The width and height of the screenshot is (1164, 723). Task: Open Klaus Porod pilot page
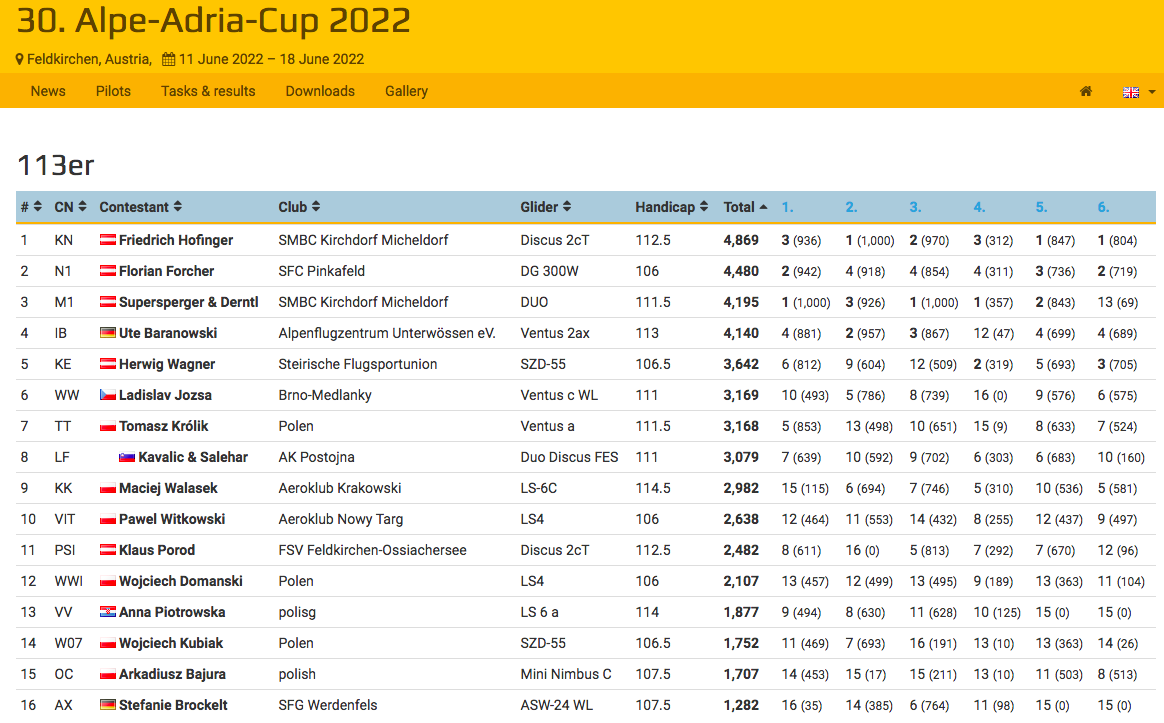click(x=157, y=550)
